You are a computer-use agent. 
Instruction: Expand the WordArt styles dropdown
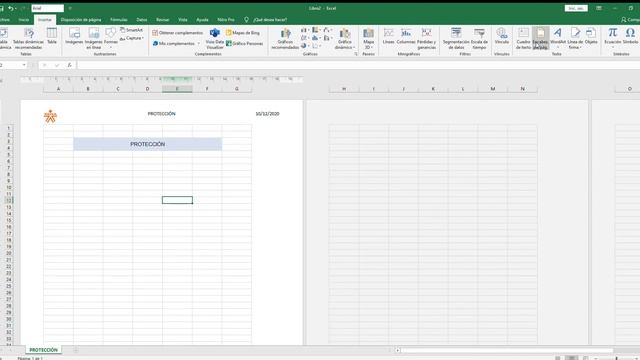558,47
